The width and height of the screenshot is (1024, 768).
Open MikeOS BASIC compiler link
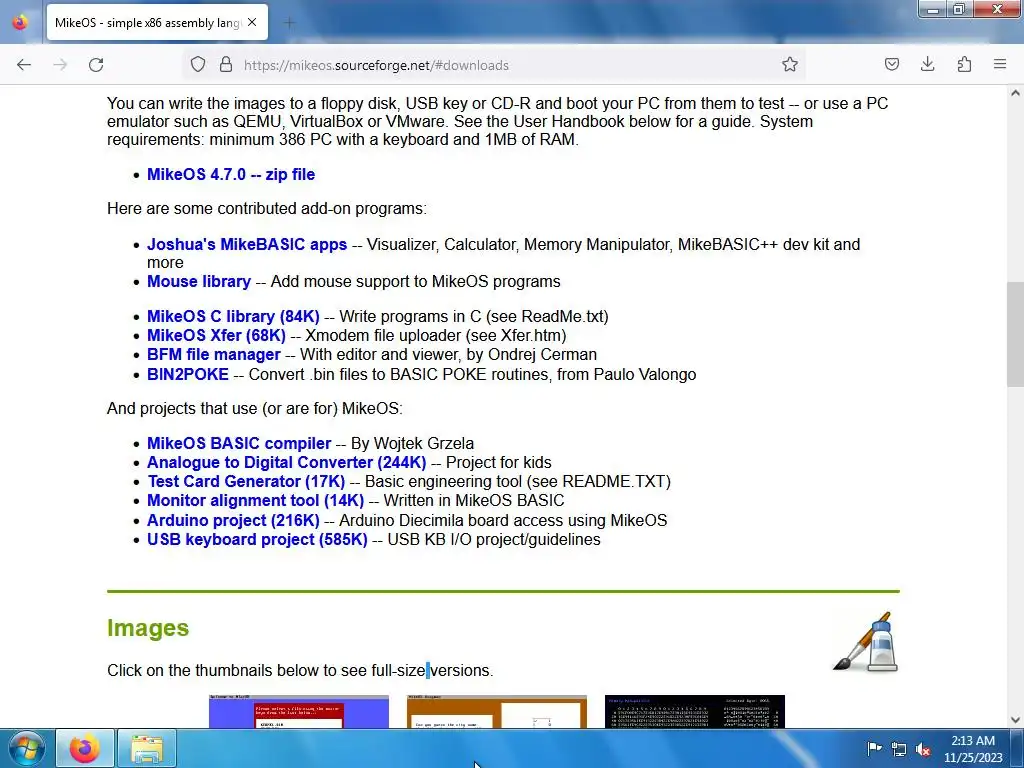[x=239, y=443]
